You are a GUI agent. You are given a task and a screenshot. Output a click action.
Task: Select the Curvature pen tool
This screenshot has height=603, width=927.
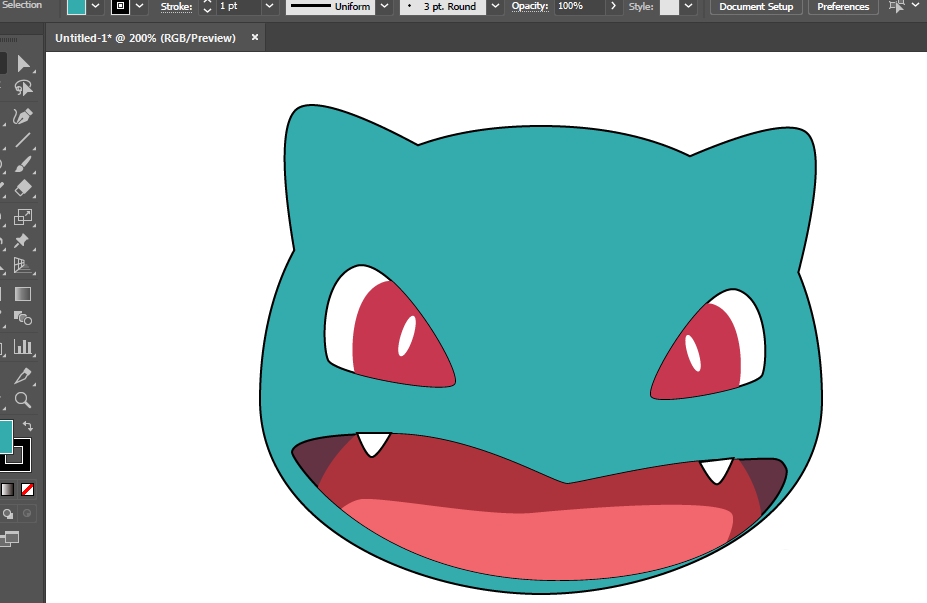click(22, 116)
